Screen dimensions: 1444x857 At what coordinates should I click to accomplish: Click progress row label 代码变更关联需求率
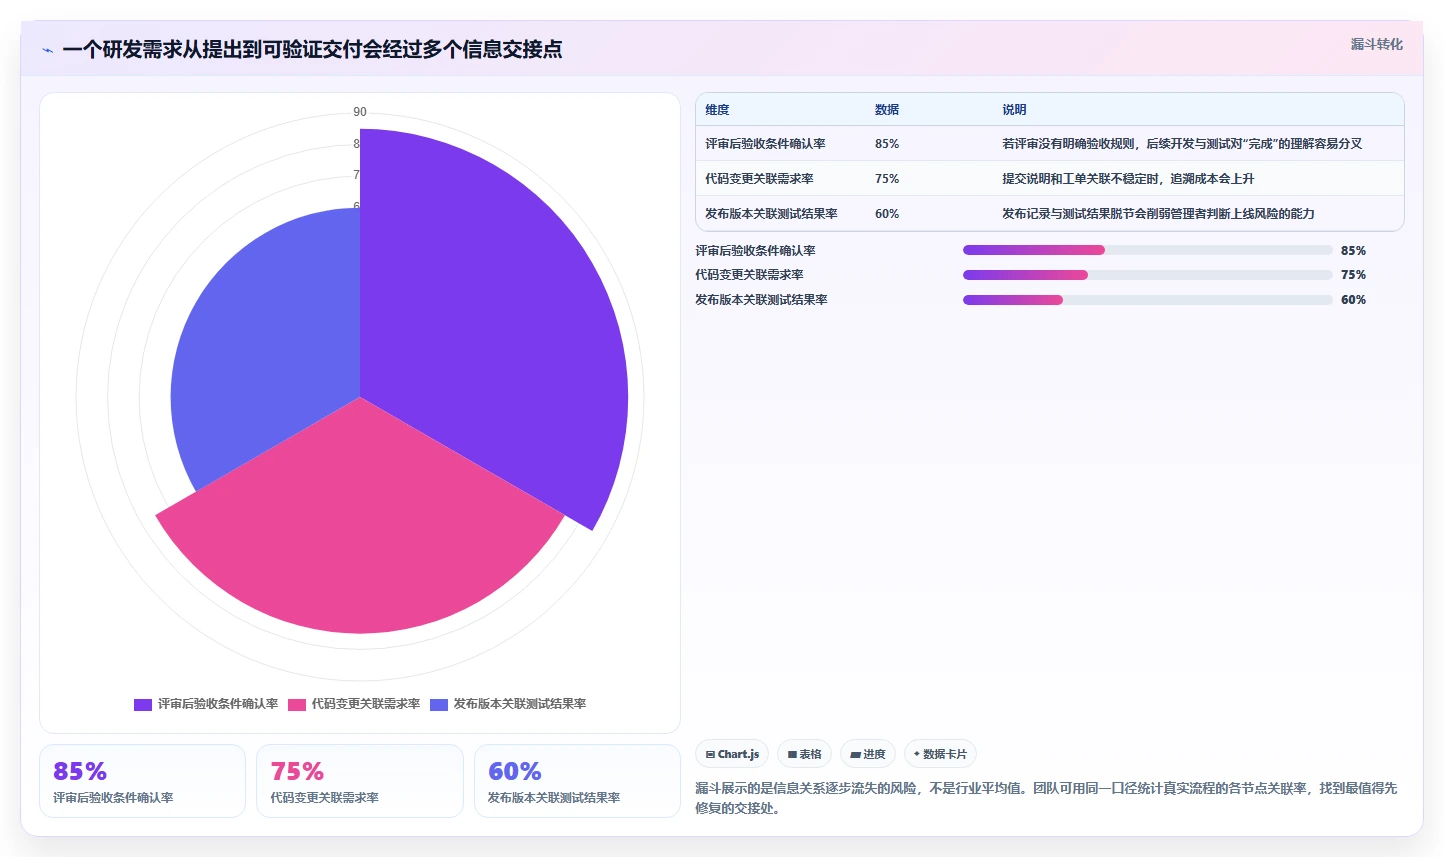(749, 275)
